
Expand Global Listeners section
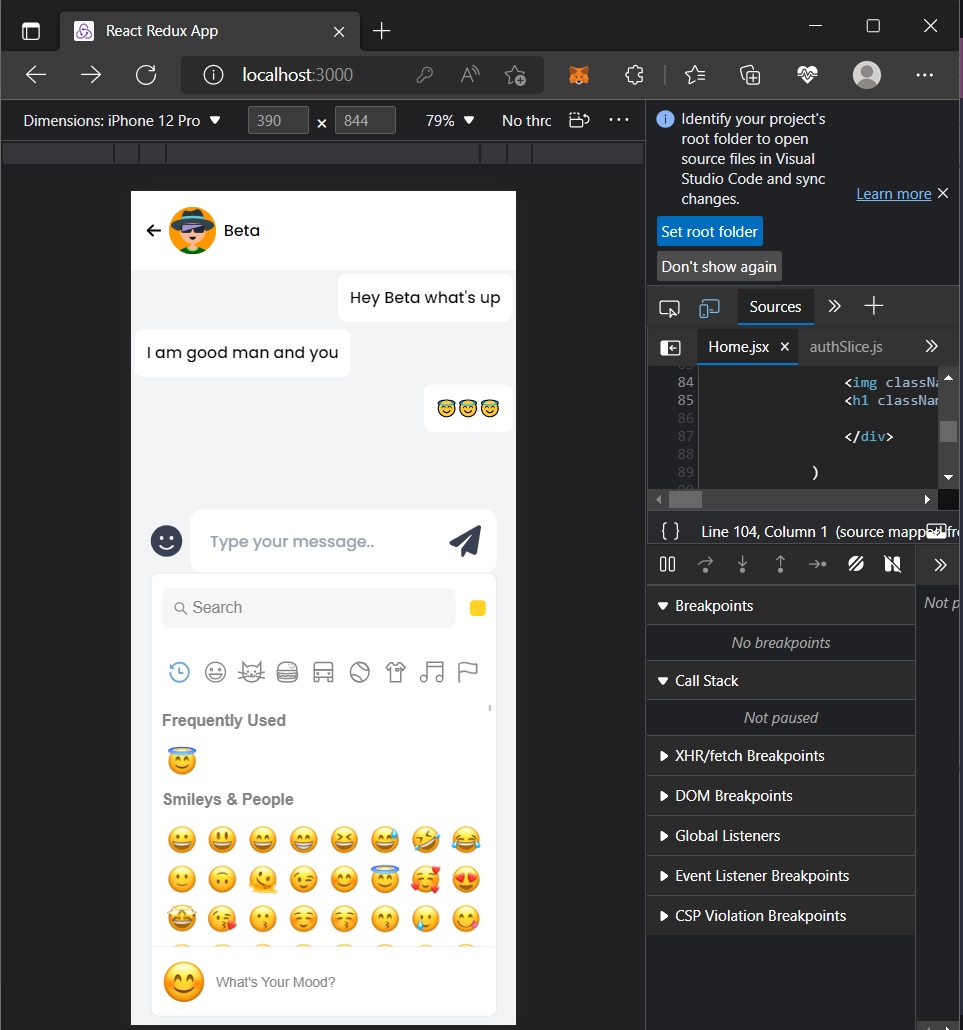(781, 836)
